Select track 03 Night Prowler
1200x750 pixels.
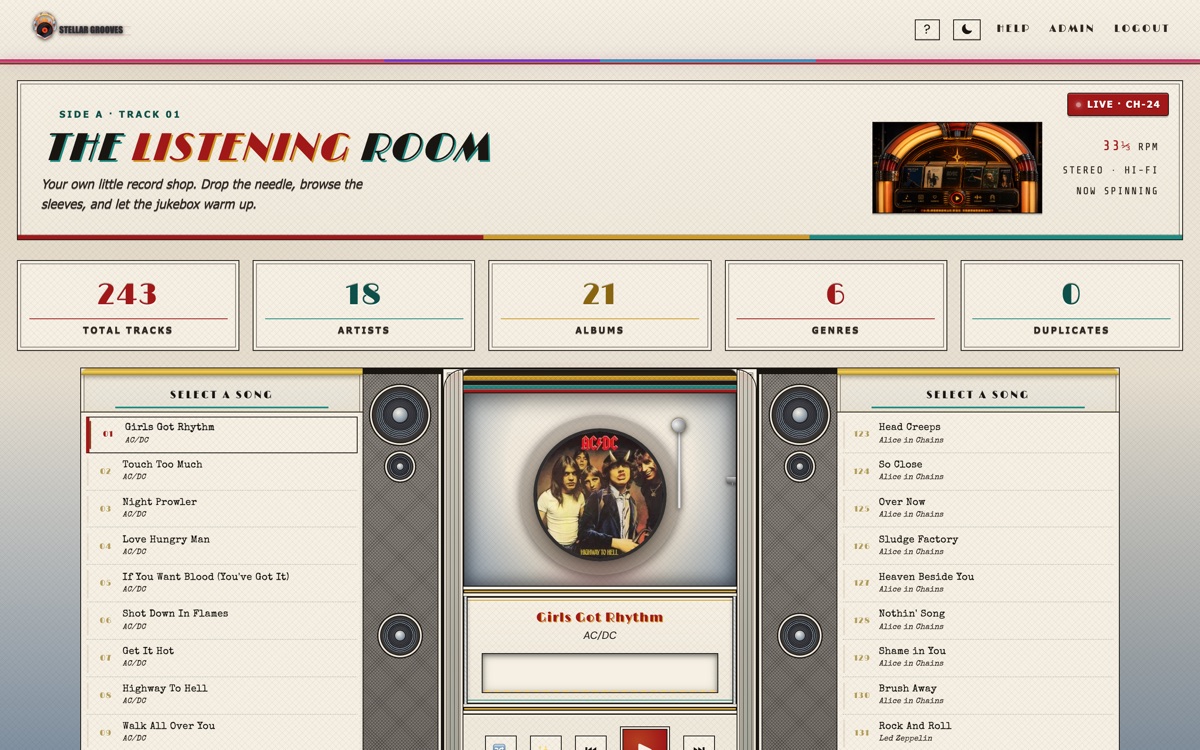tap(222, 508)
